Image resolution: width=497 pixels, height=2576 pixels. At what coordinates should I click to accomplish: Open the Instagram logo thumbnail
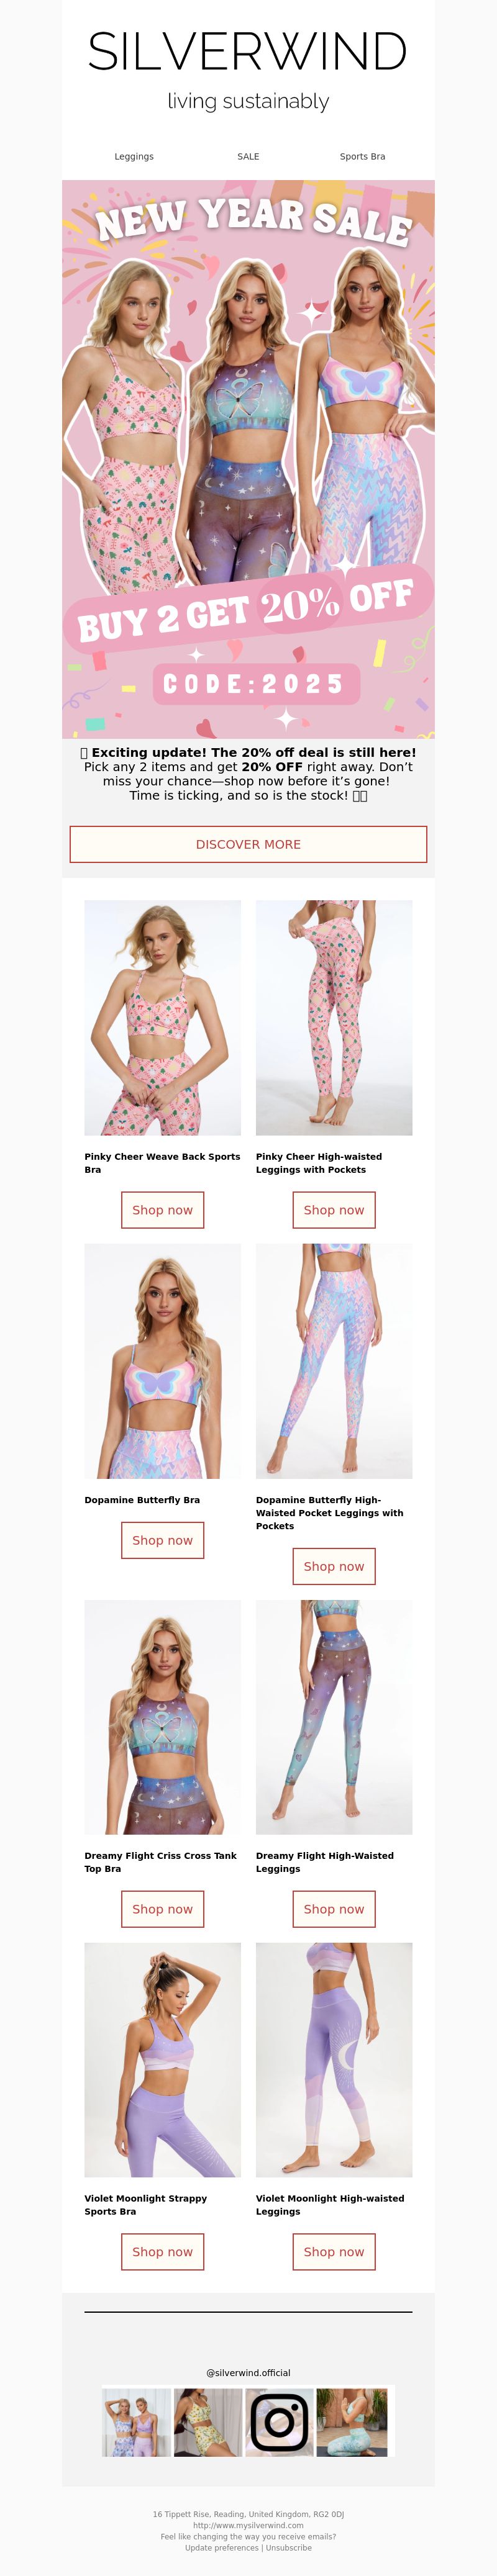pos(280,2421)
